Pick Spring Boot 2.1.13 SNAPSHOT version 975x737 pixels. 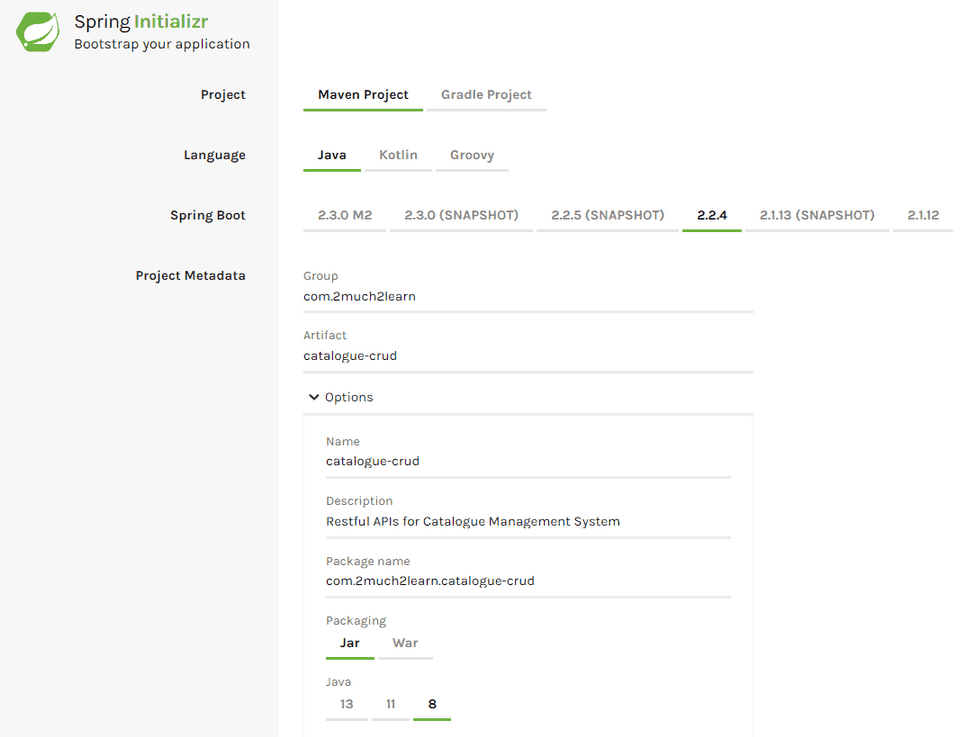(816, 215)
